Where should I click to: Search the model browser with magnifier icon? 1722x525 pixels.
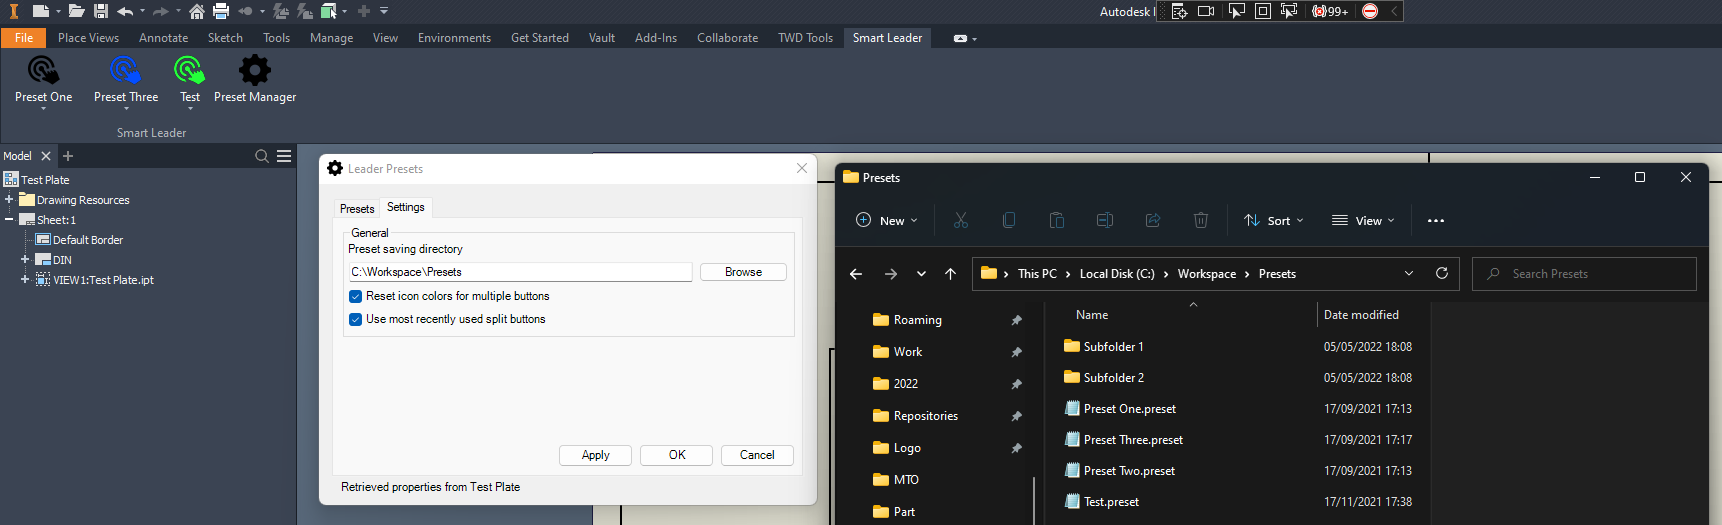(262, 156)
